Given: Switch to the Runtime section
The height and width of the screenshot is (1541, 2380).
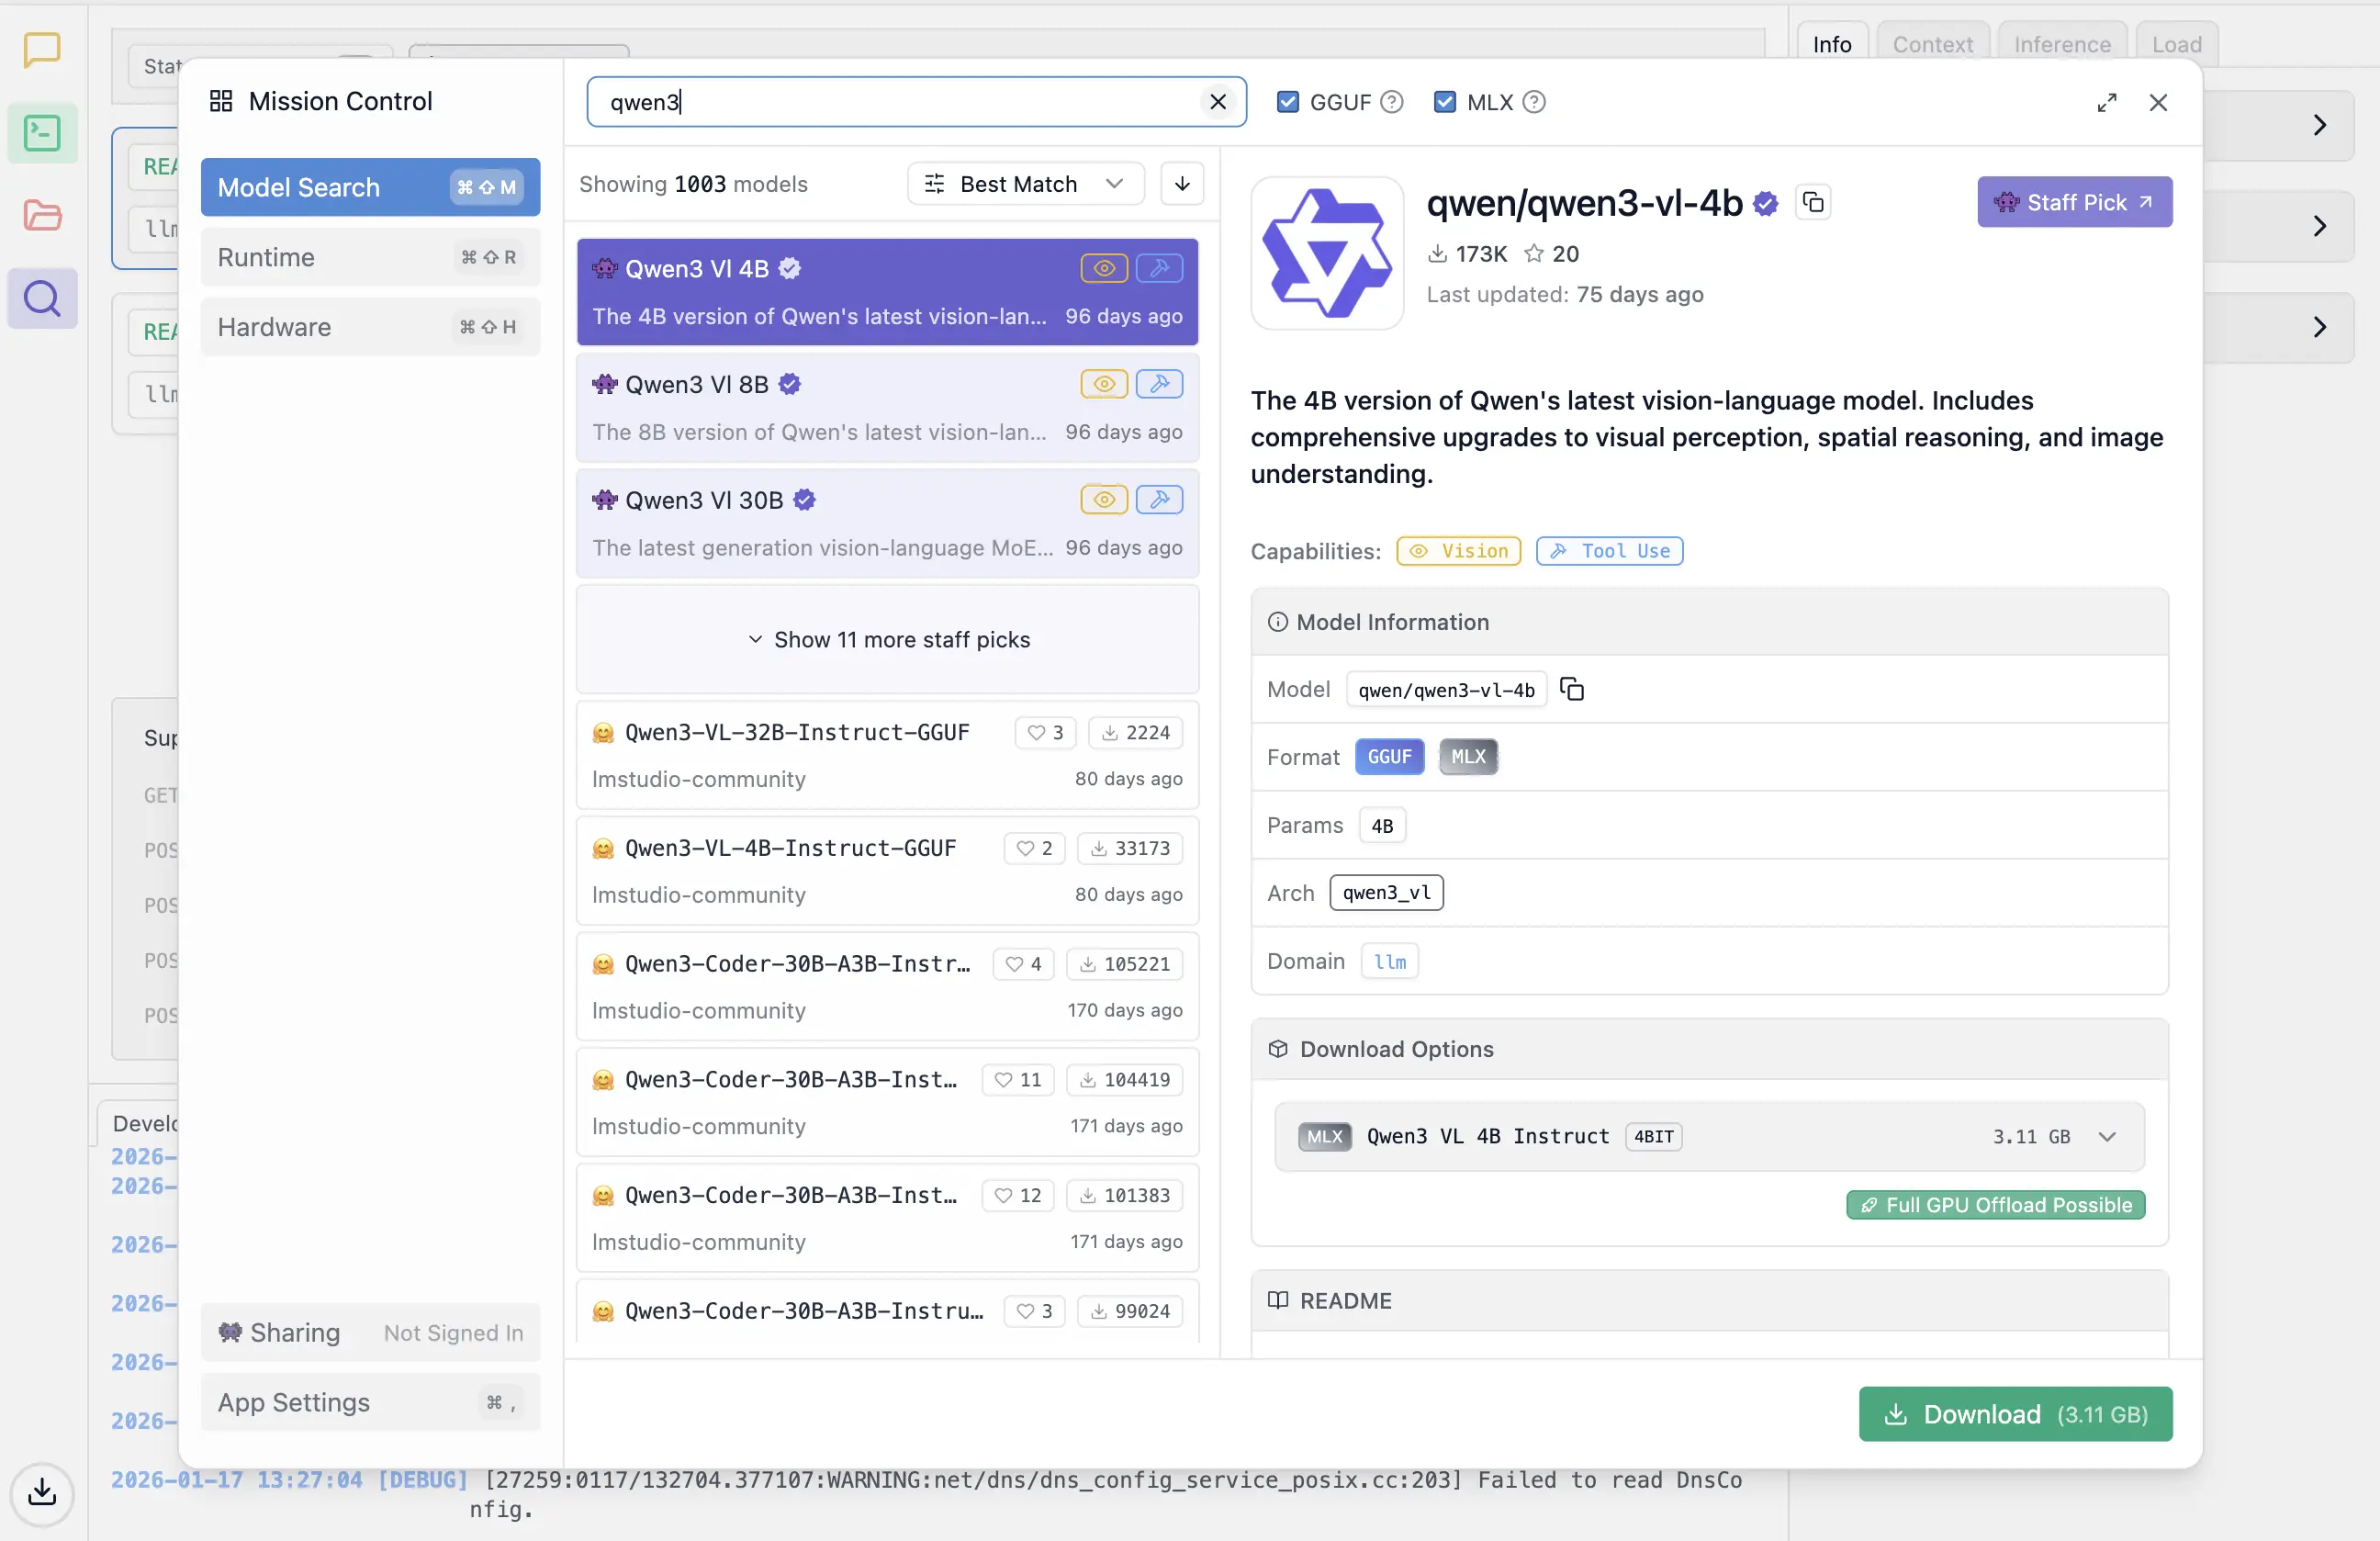Looking at the screenshot, I should point(370,257).
